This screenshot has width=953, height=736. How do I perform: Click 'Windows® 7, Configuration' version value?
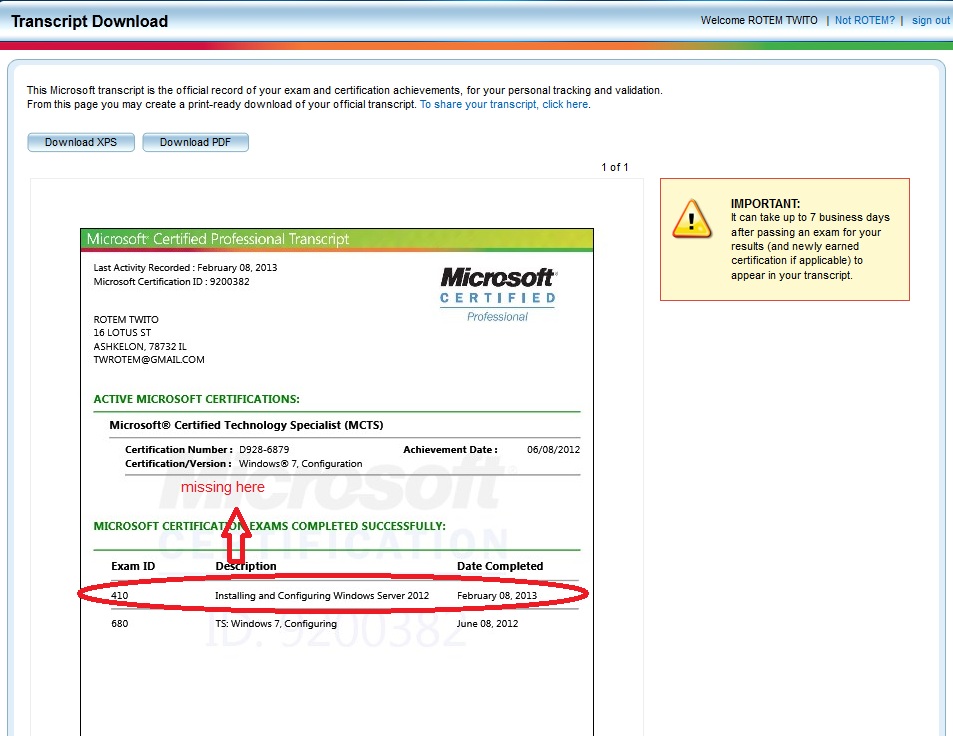tap(300, 464)
